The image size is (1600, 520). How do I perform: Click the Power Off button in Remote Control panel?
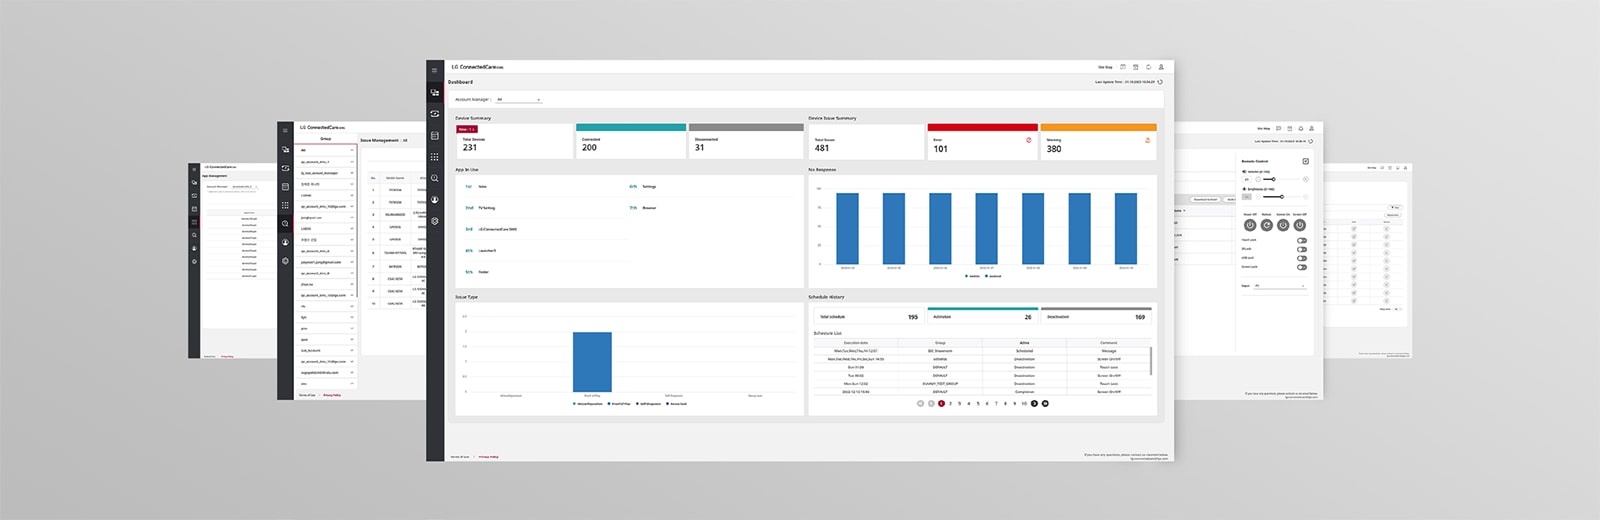tap(1250, 225)
